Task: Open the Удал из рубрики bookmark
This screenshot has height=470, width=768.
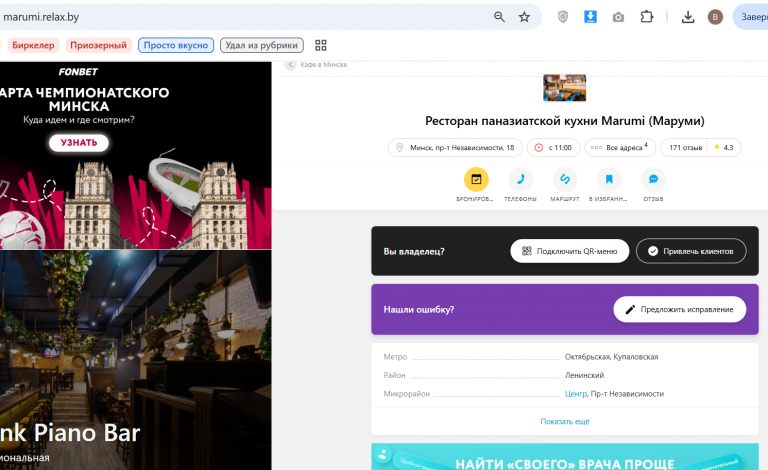Action: click(x=262, y=45)
